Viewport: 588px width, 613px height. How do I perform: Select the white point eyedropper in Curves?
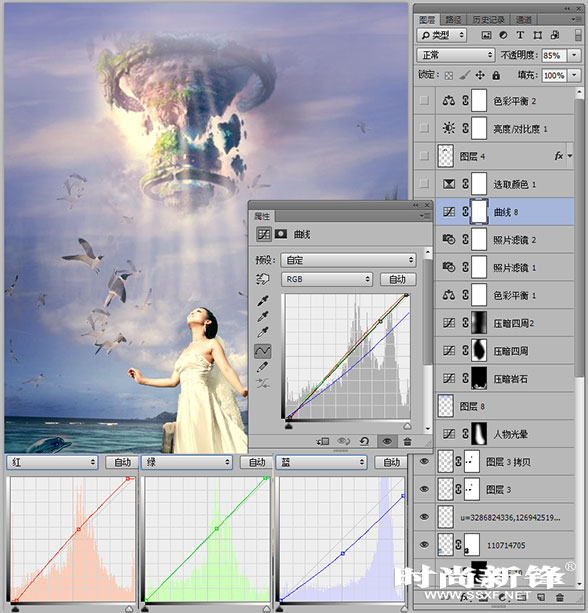tap(263, 332)
